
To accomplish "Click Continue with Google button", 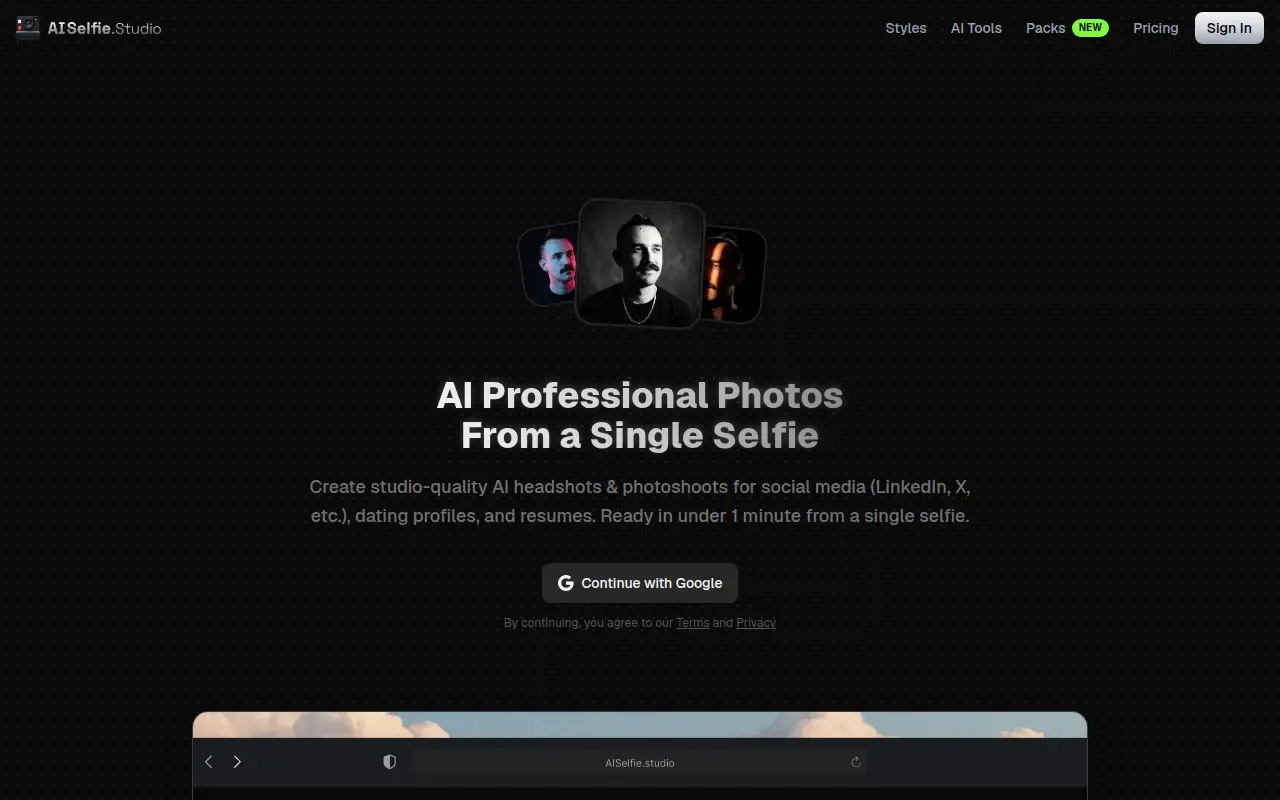I will pyautogui.click(x=640, y=583).
